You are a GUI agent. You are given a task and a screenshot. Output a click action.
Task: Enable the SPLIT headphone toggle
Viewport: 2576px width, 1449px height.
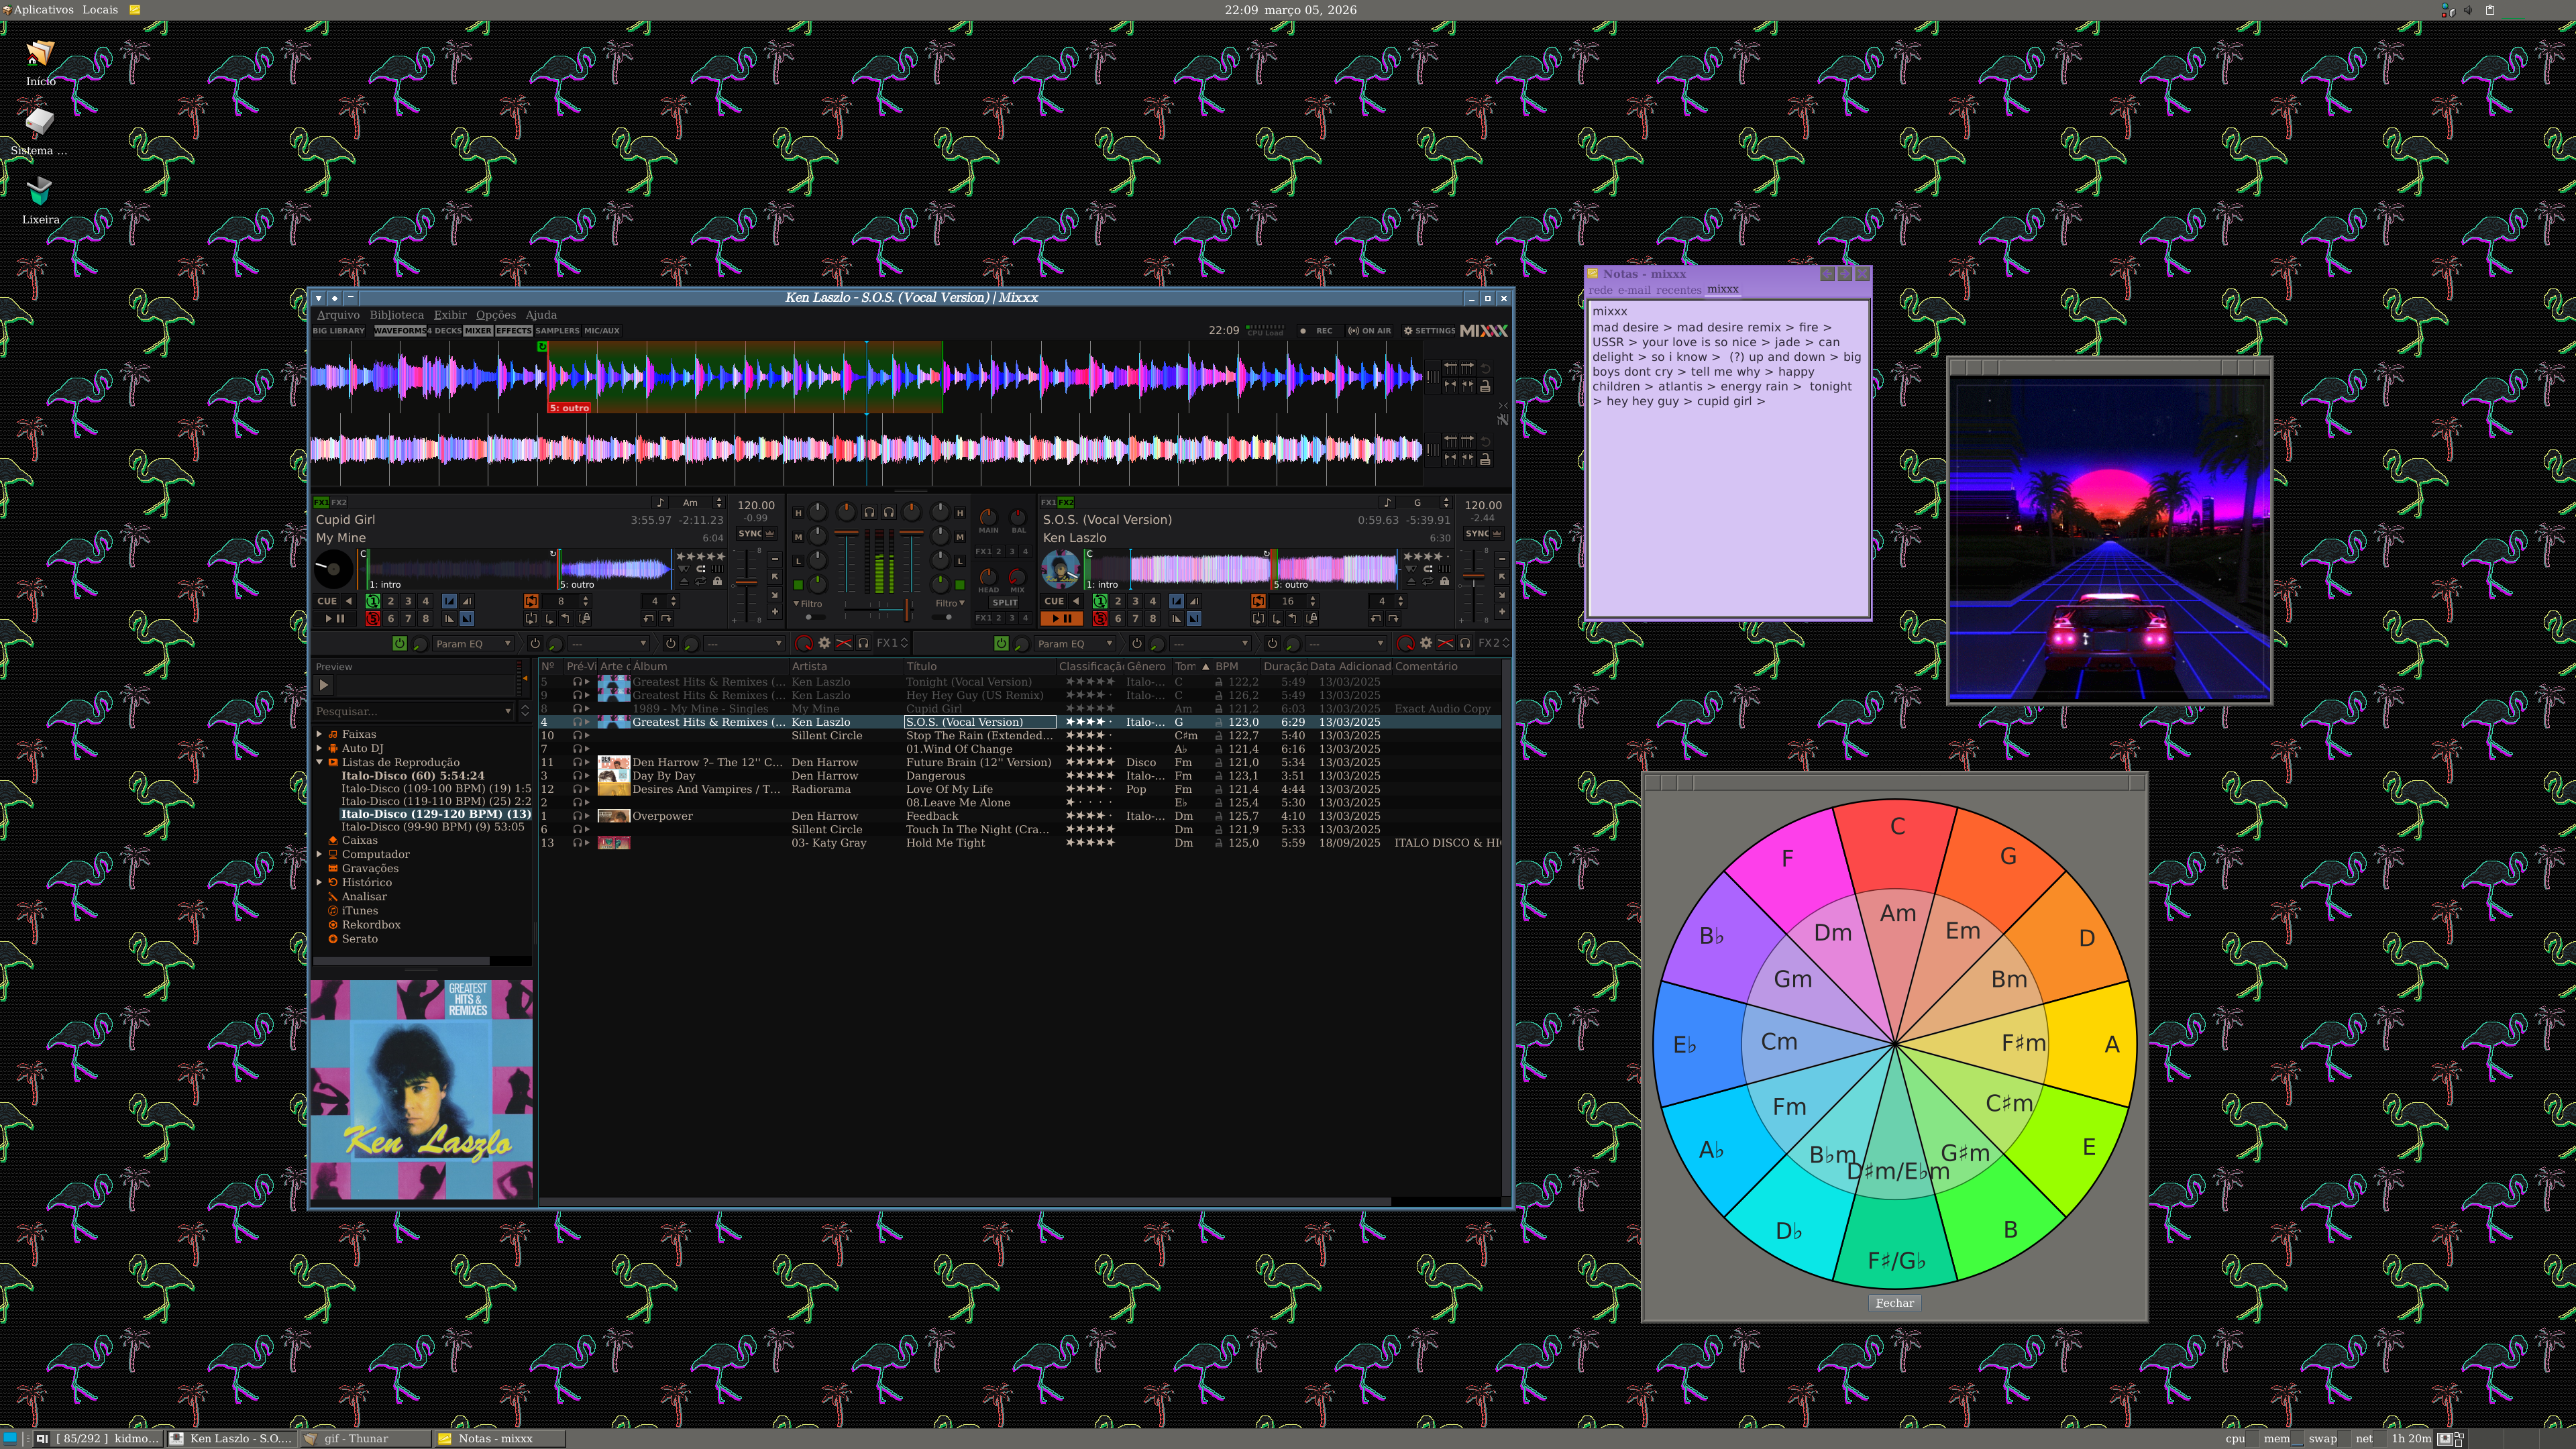[1004, 603]
